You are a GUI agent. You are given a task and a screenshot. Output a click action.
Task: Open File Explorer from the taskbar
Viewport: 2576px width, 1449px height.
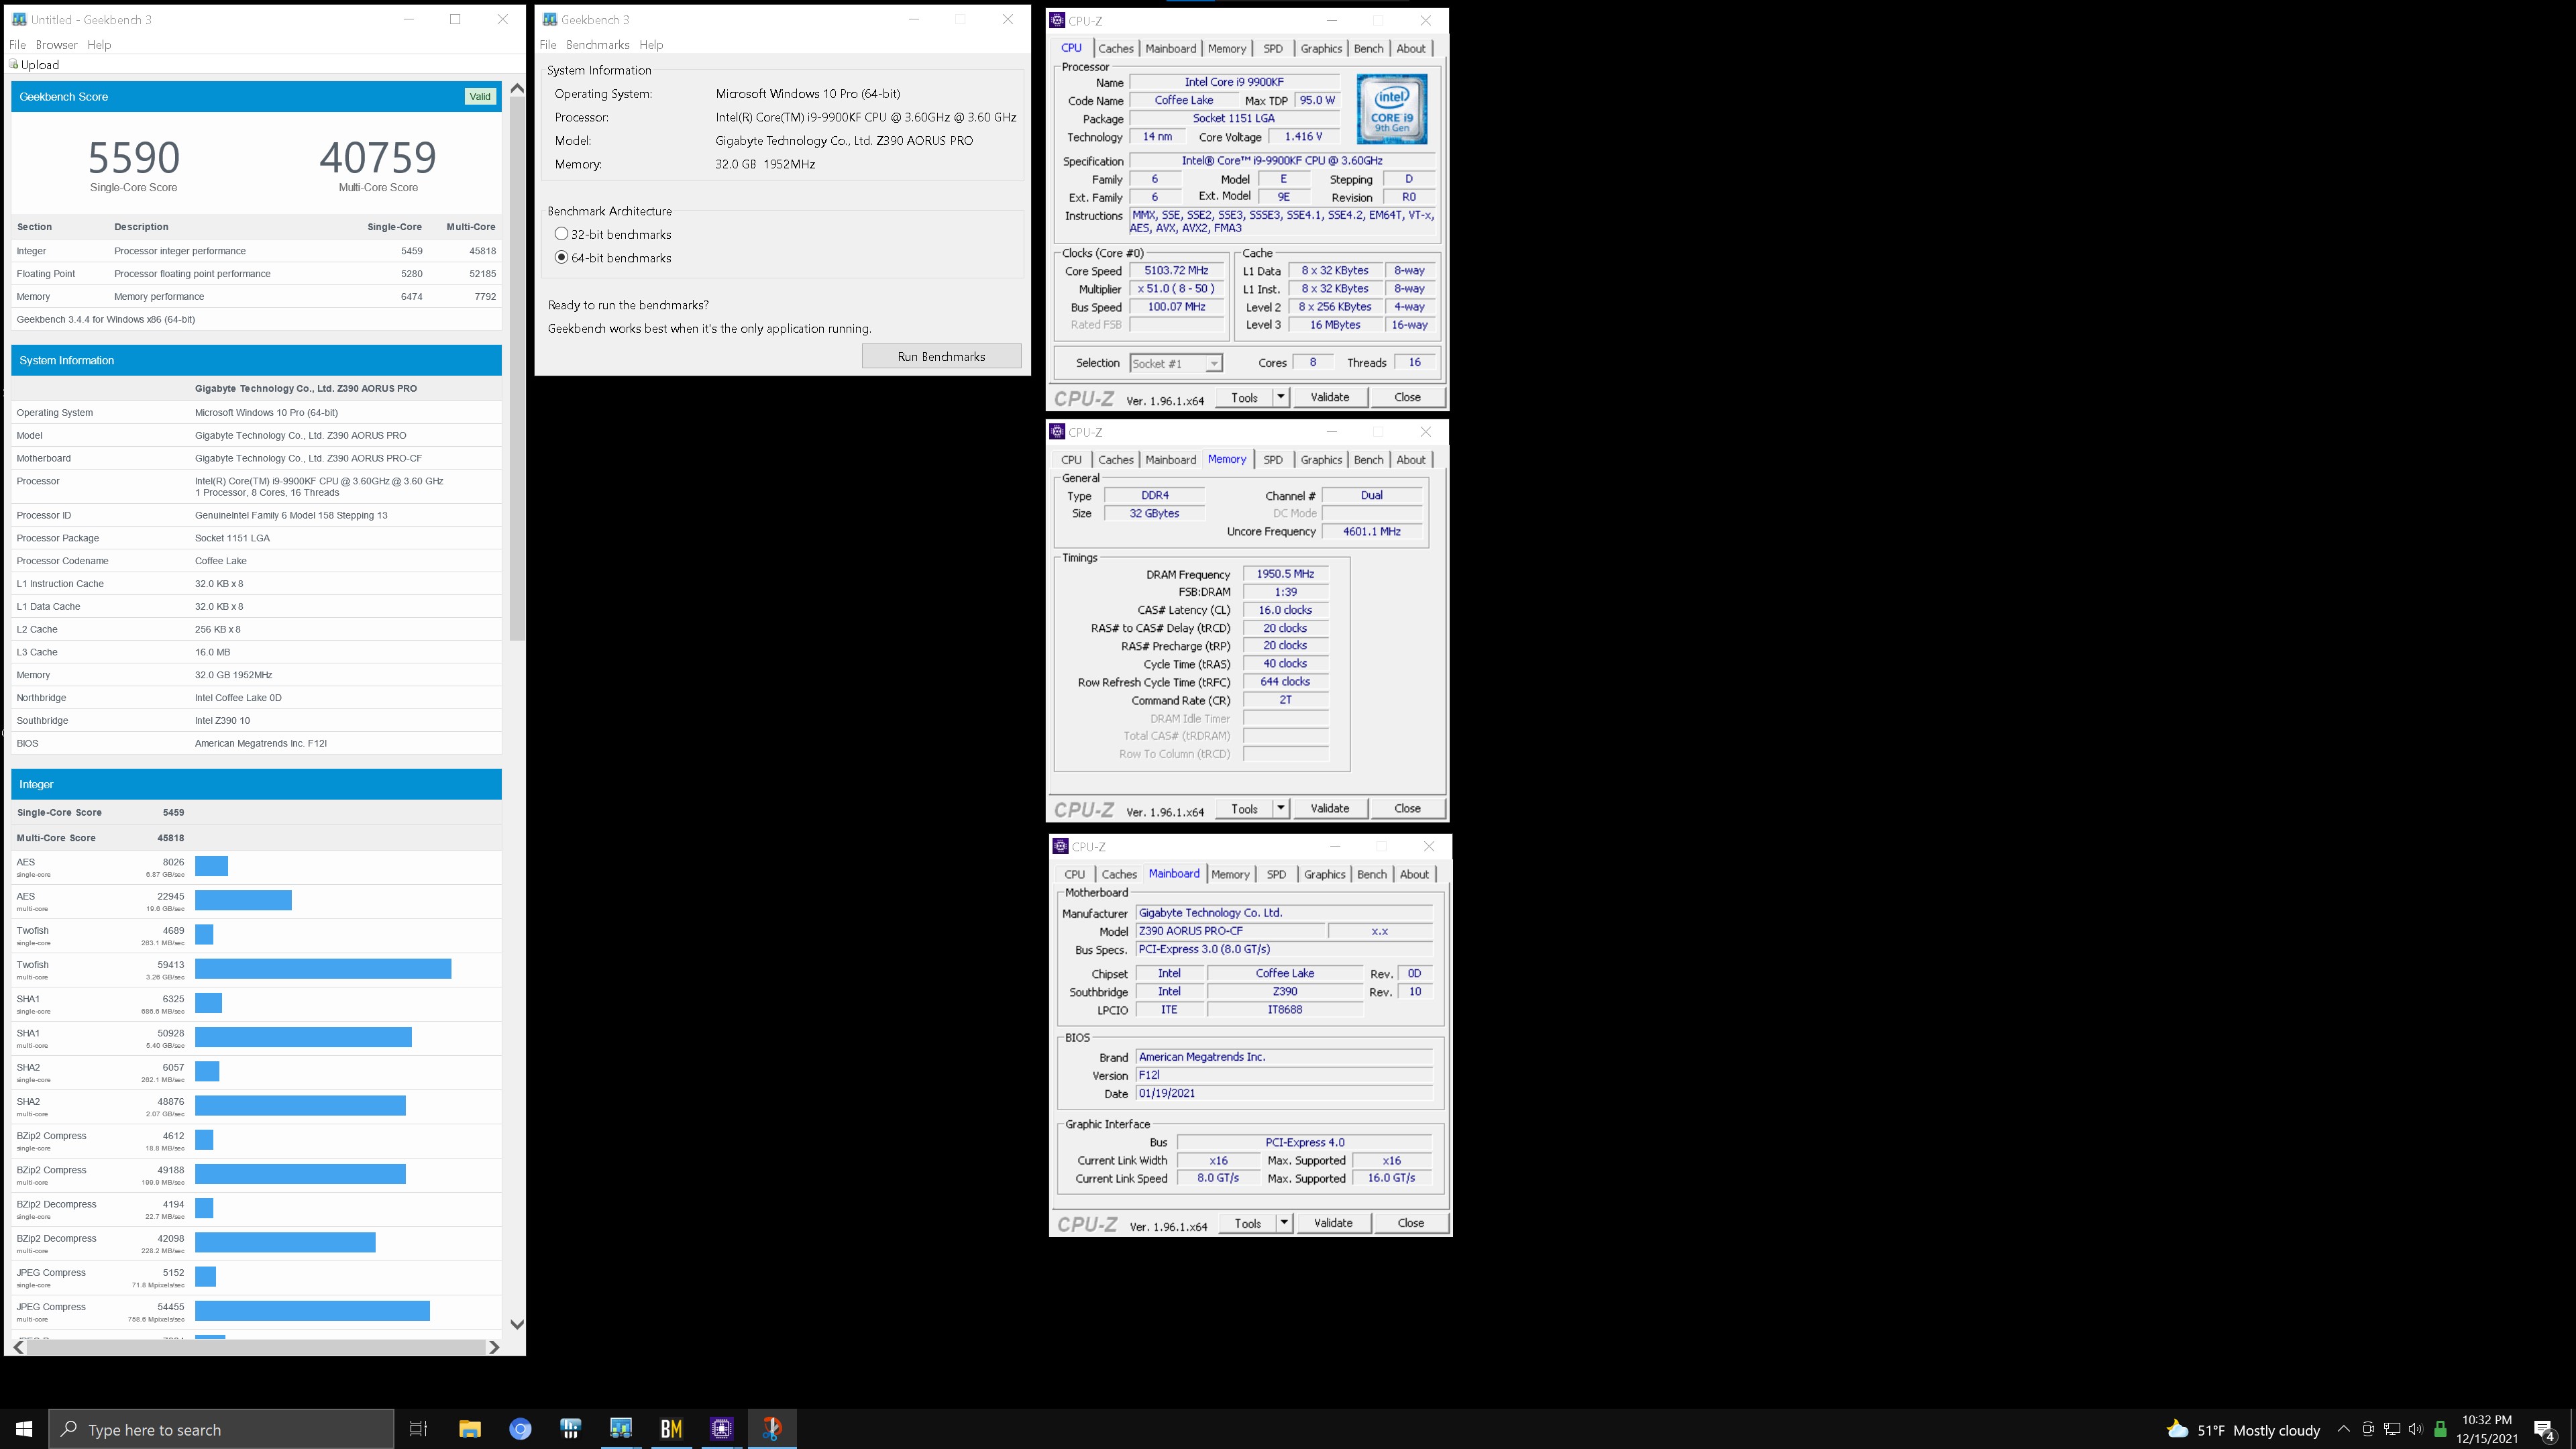pos(470,1429)
